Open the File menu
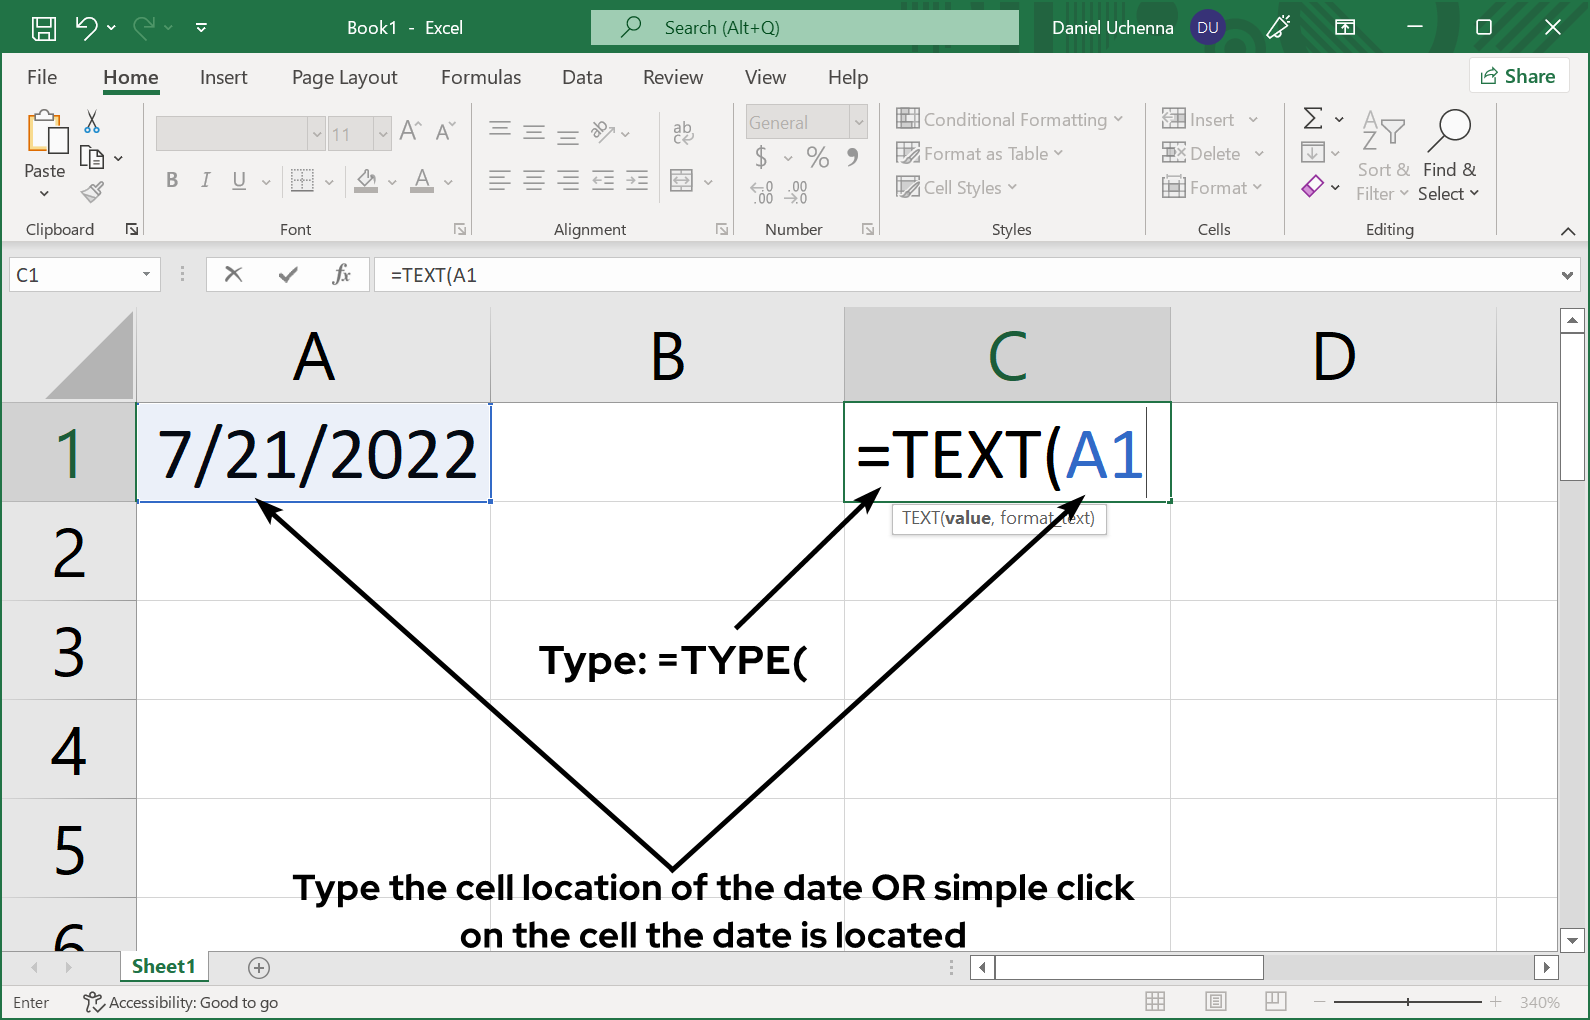 [42, 77]
